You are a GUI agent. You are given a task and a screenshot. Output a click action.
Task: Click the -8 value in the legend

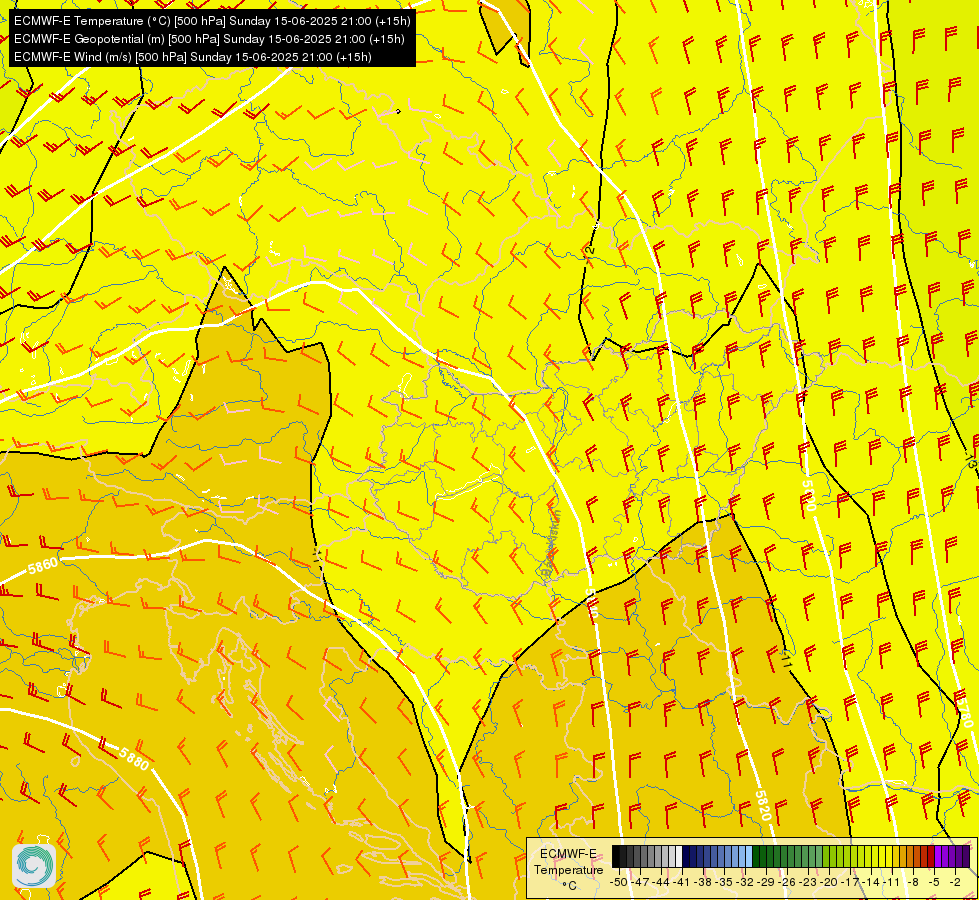(x=913, y=882)
